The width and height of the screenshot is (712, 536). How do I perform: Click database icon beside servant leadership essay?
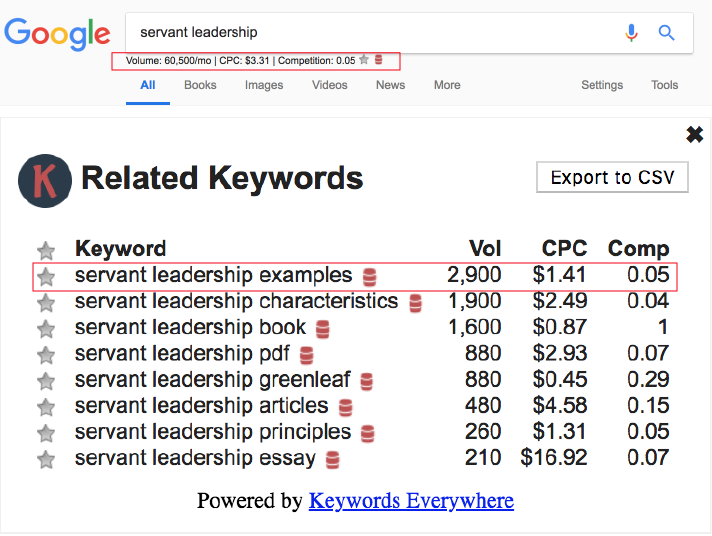(333, 460)
